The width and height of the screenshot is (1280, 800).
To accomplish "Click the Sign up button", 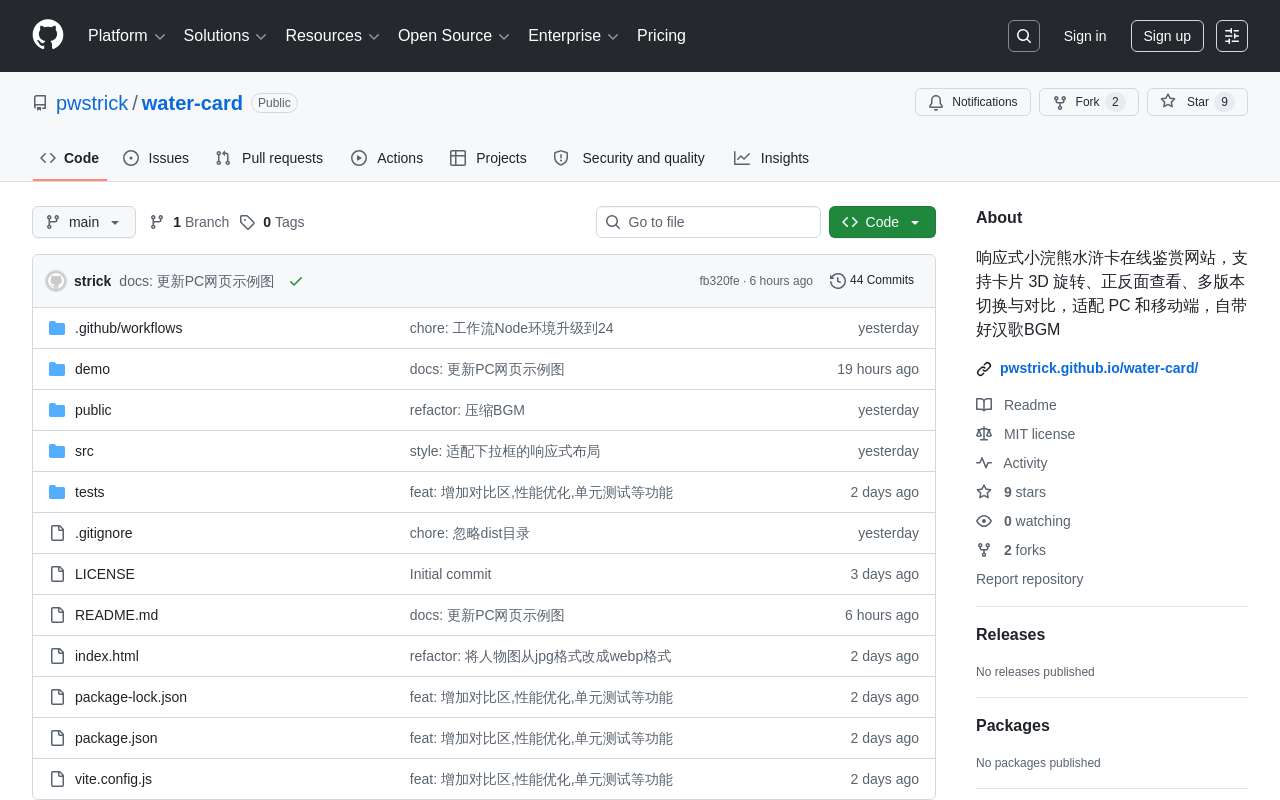I will [x=1167, y=36].
